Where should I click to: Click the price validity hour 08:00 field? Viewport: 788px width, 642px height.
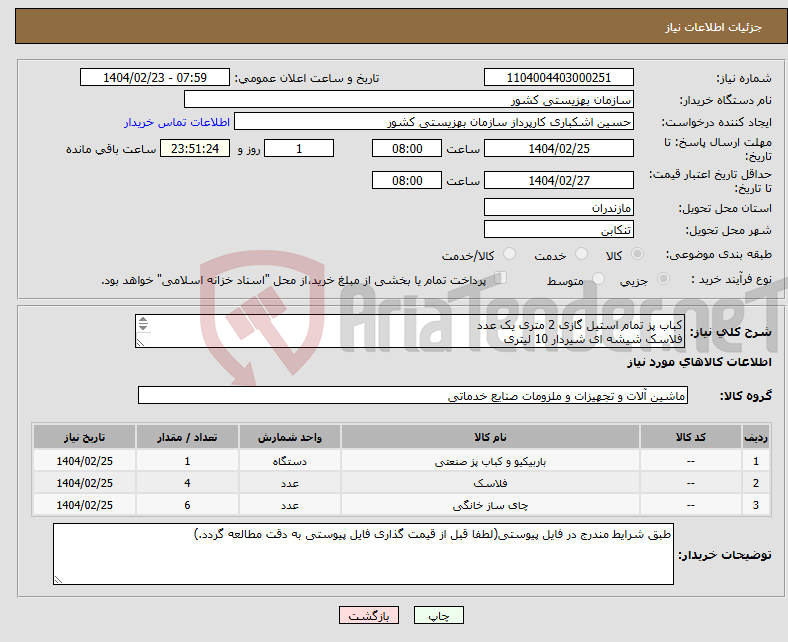point(407,180)
